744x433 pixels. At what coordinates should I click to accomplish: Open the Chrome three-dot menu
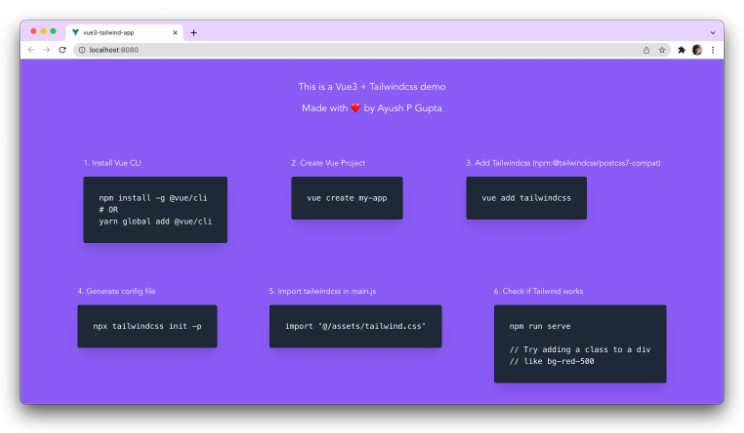[713, 49]
